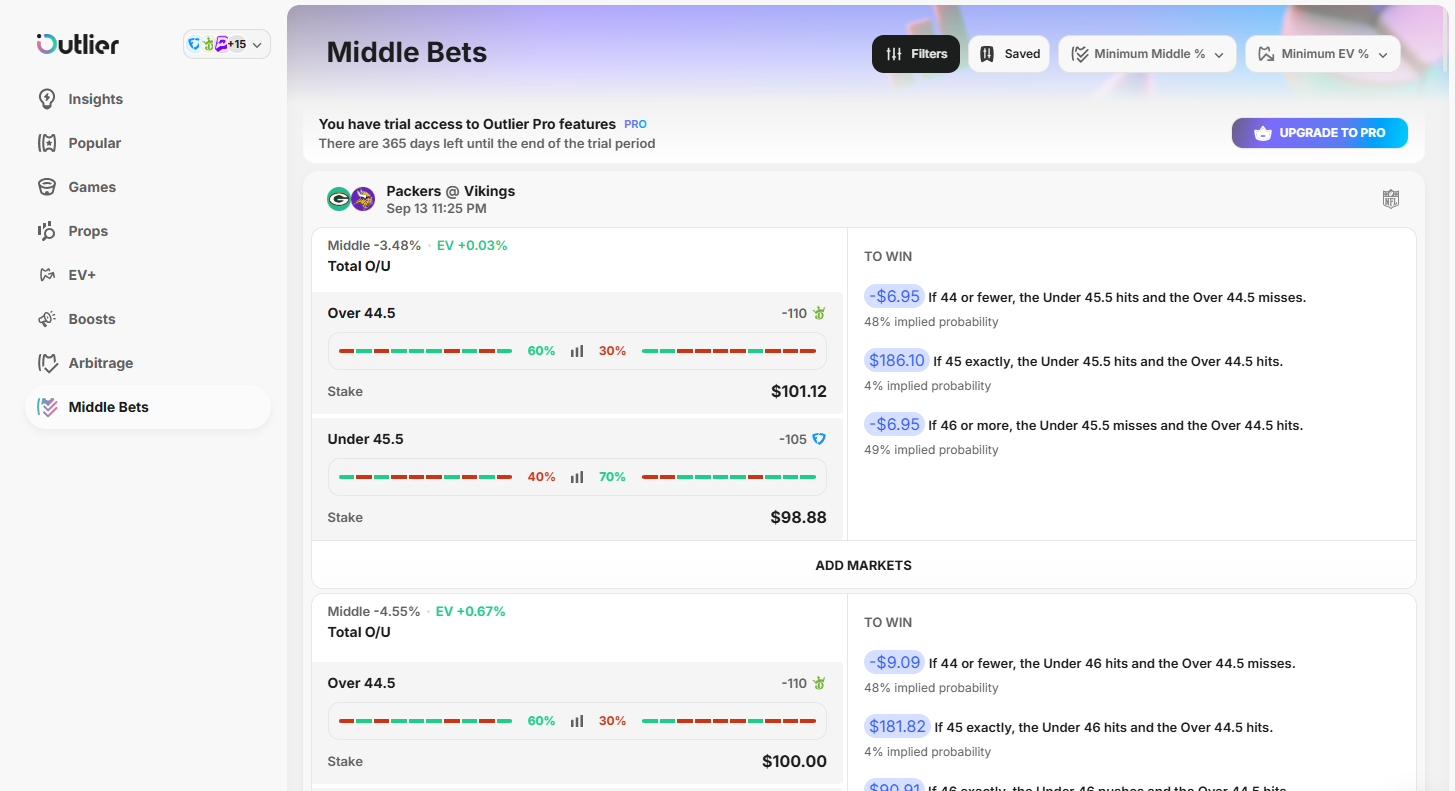The height and width of the screenshot is (791, 1455).
Task: Click the Arbitrage sidebar icon
Action: [46, 363]
